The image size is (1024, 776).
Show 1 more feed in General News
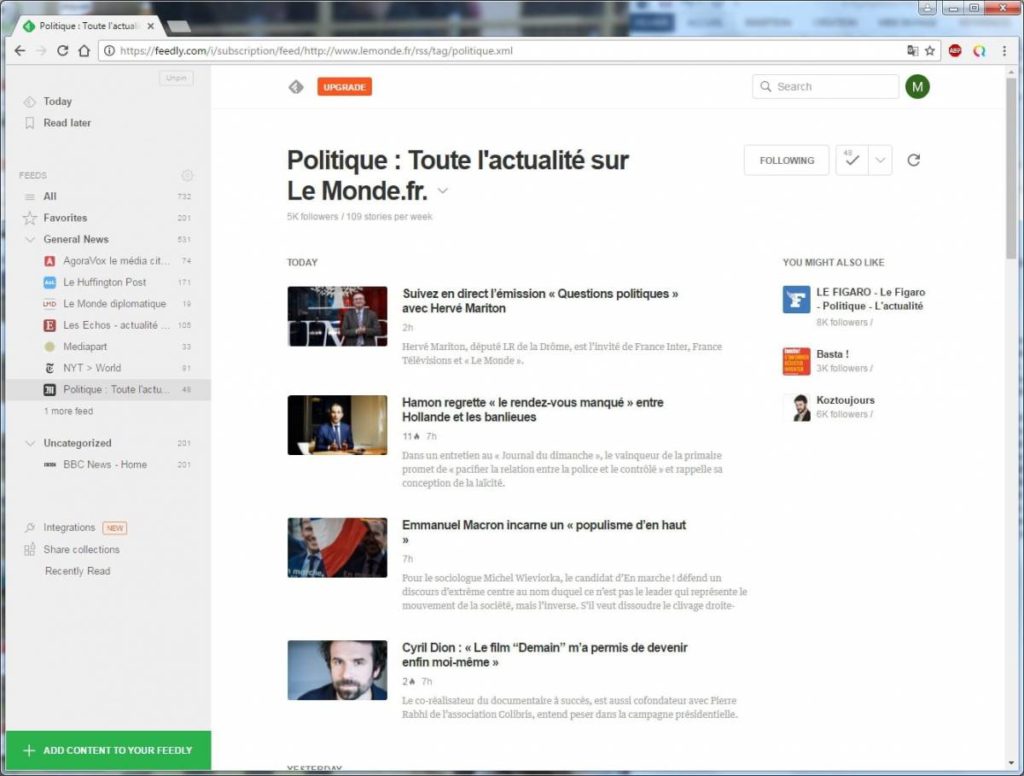coord(69,411)
